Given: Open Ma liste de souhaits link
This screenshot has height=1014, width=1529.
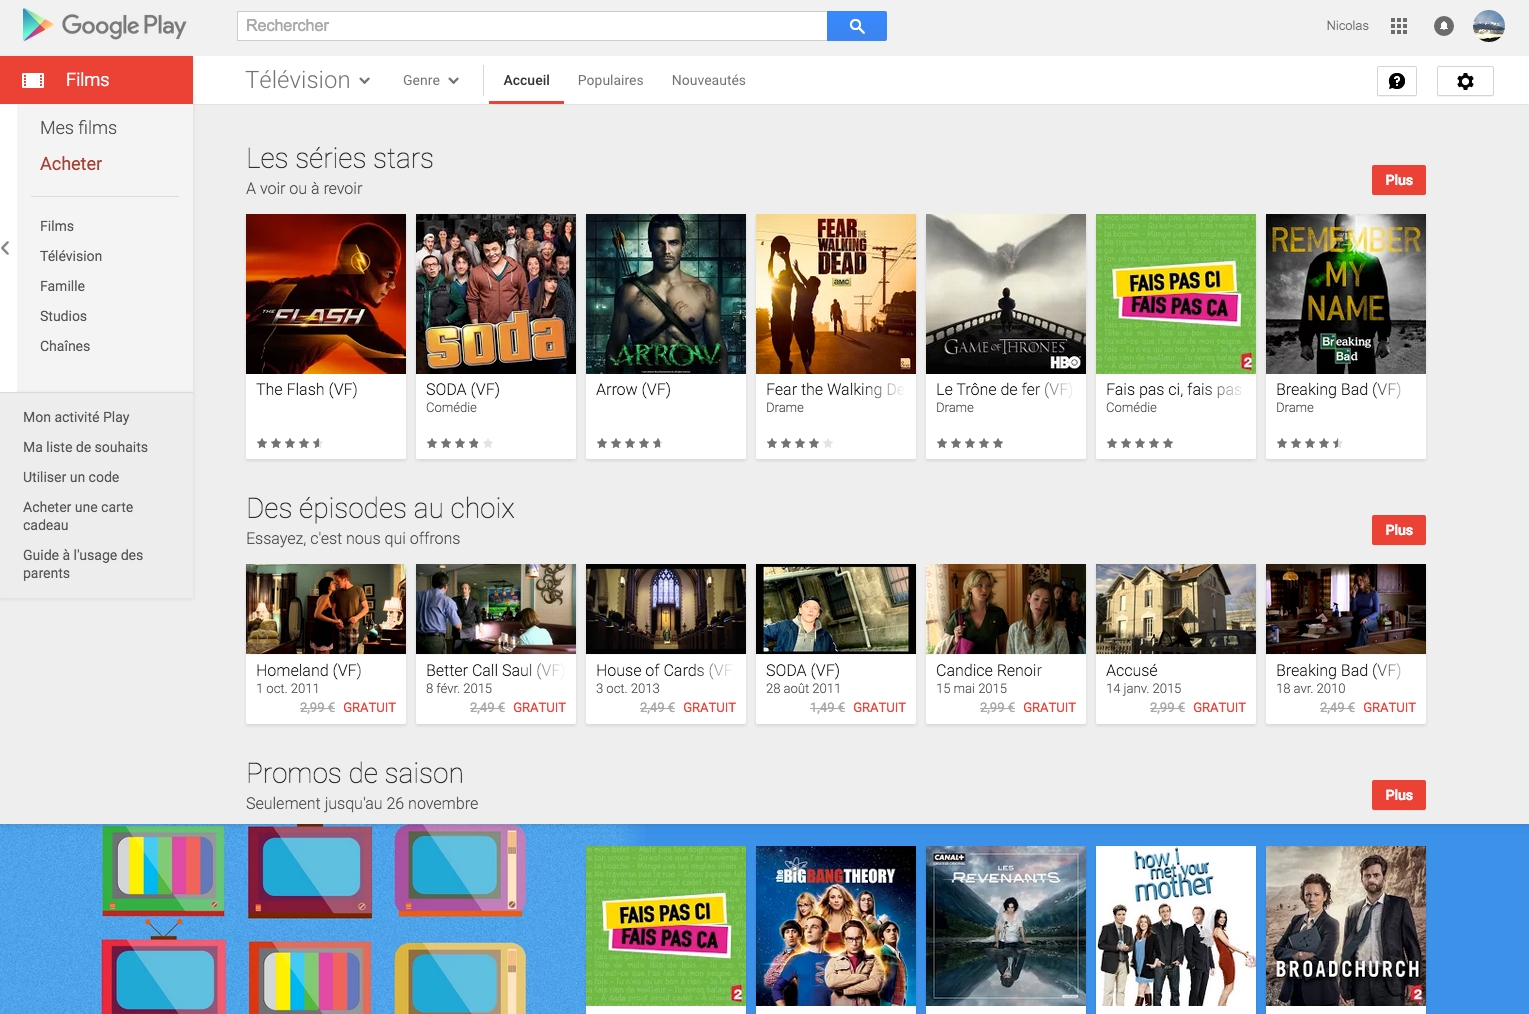Looking at the screenshot, I should 85,447.
